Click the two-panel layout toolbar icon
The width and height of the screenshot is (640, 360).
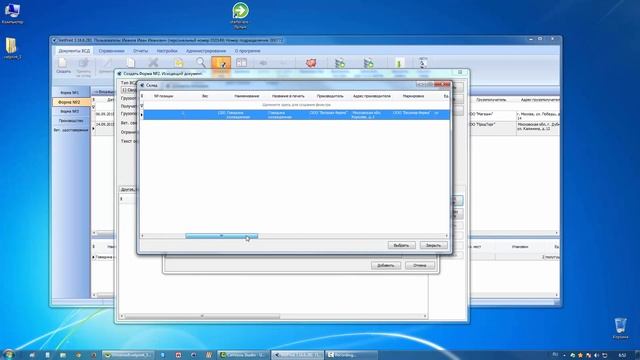(242, 63)
